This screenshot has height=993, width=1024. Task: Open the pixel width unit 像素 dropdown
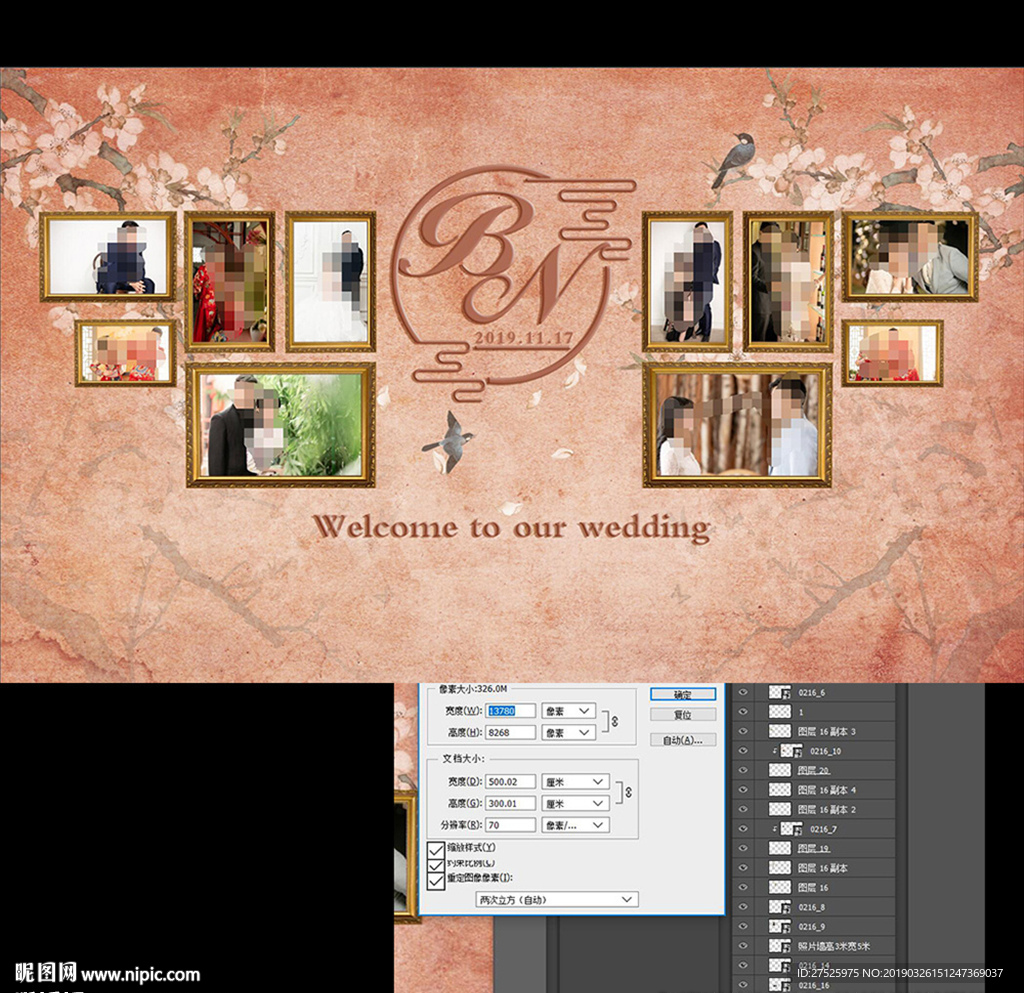point(568,711)
